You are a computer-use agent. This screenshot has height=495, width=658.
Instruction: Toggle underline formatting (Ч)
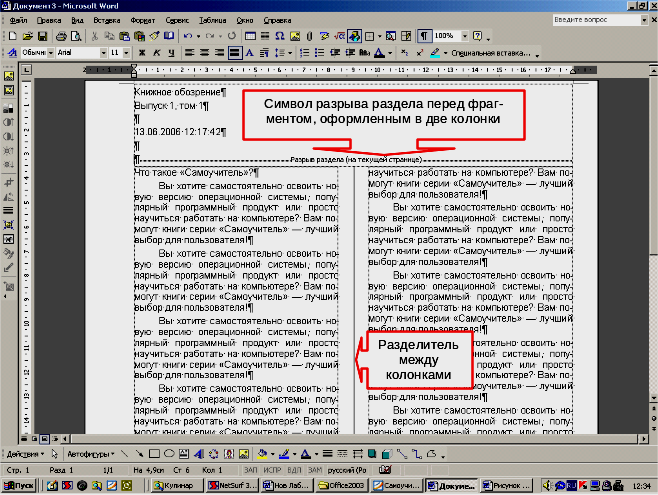pos(171,53)
